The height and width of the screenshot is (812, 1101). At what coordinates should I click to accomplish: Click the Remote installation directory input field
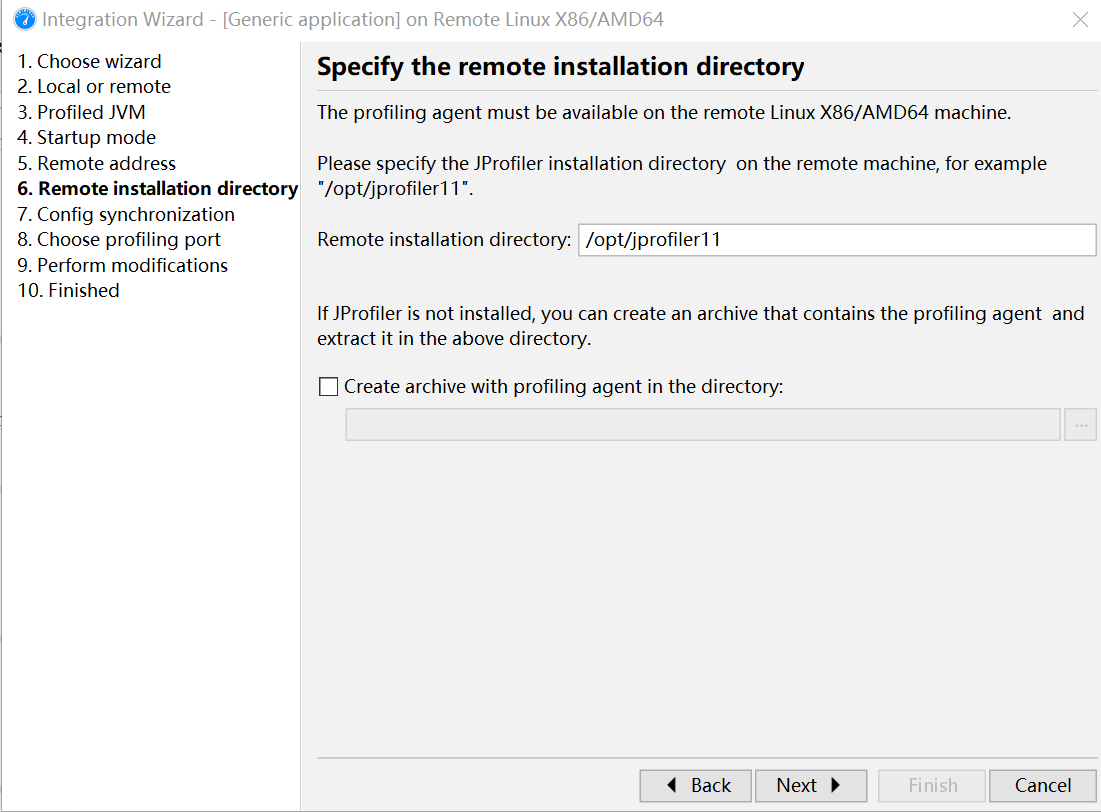click(x=836, y=240)
